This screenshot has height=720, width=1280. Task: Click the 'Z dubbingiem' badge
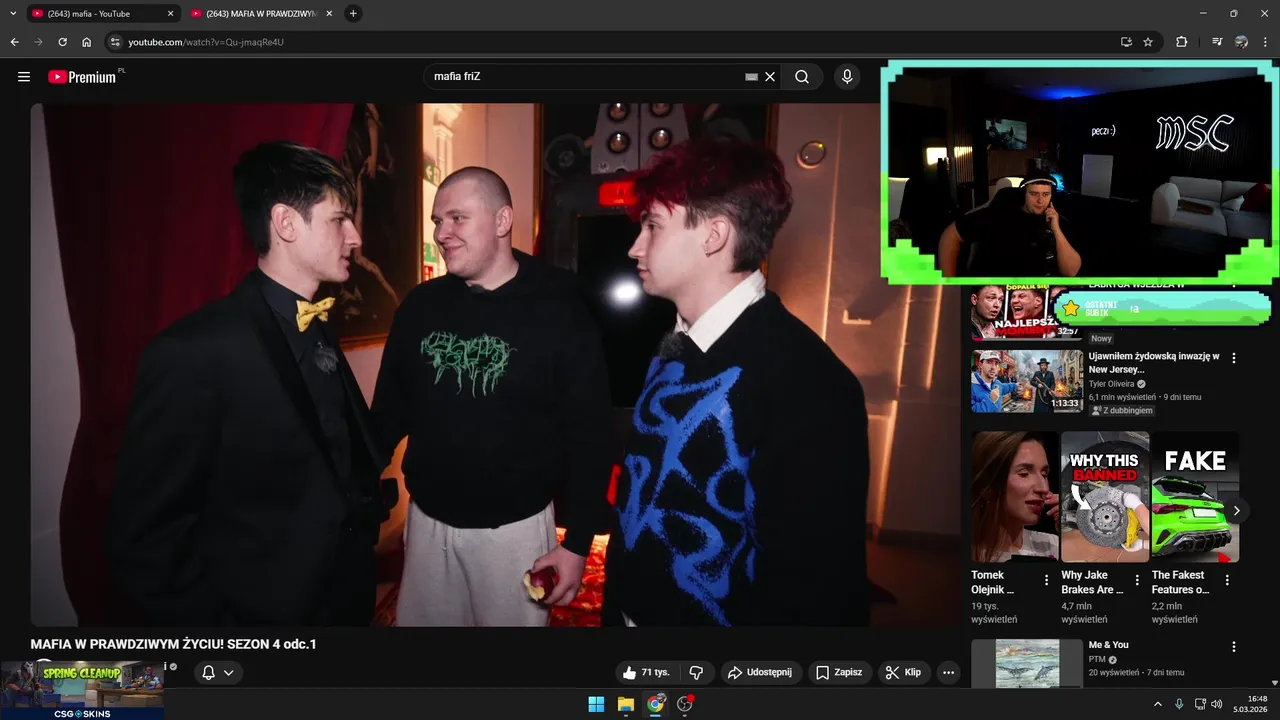(1122, 411)
